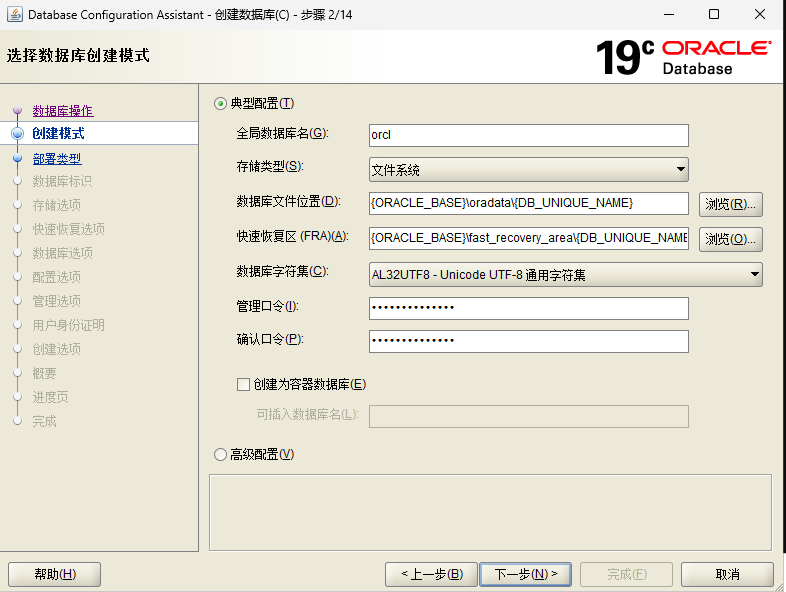Click the 全局数据库名 field containing orcl
The width and height of the screenshot is (786, 592).
point(529,135)
